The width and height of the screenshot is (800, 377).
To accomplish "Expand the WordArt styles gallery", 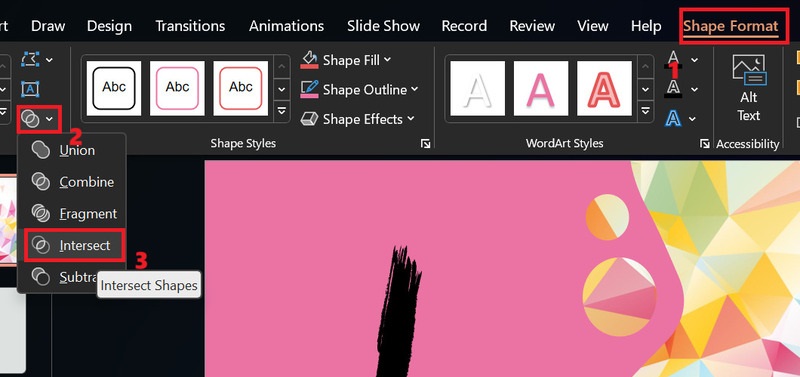I will (645, 111).
